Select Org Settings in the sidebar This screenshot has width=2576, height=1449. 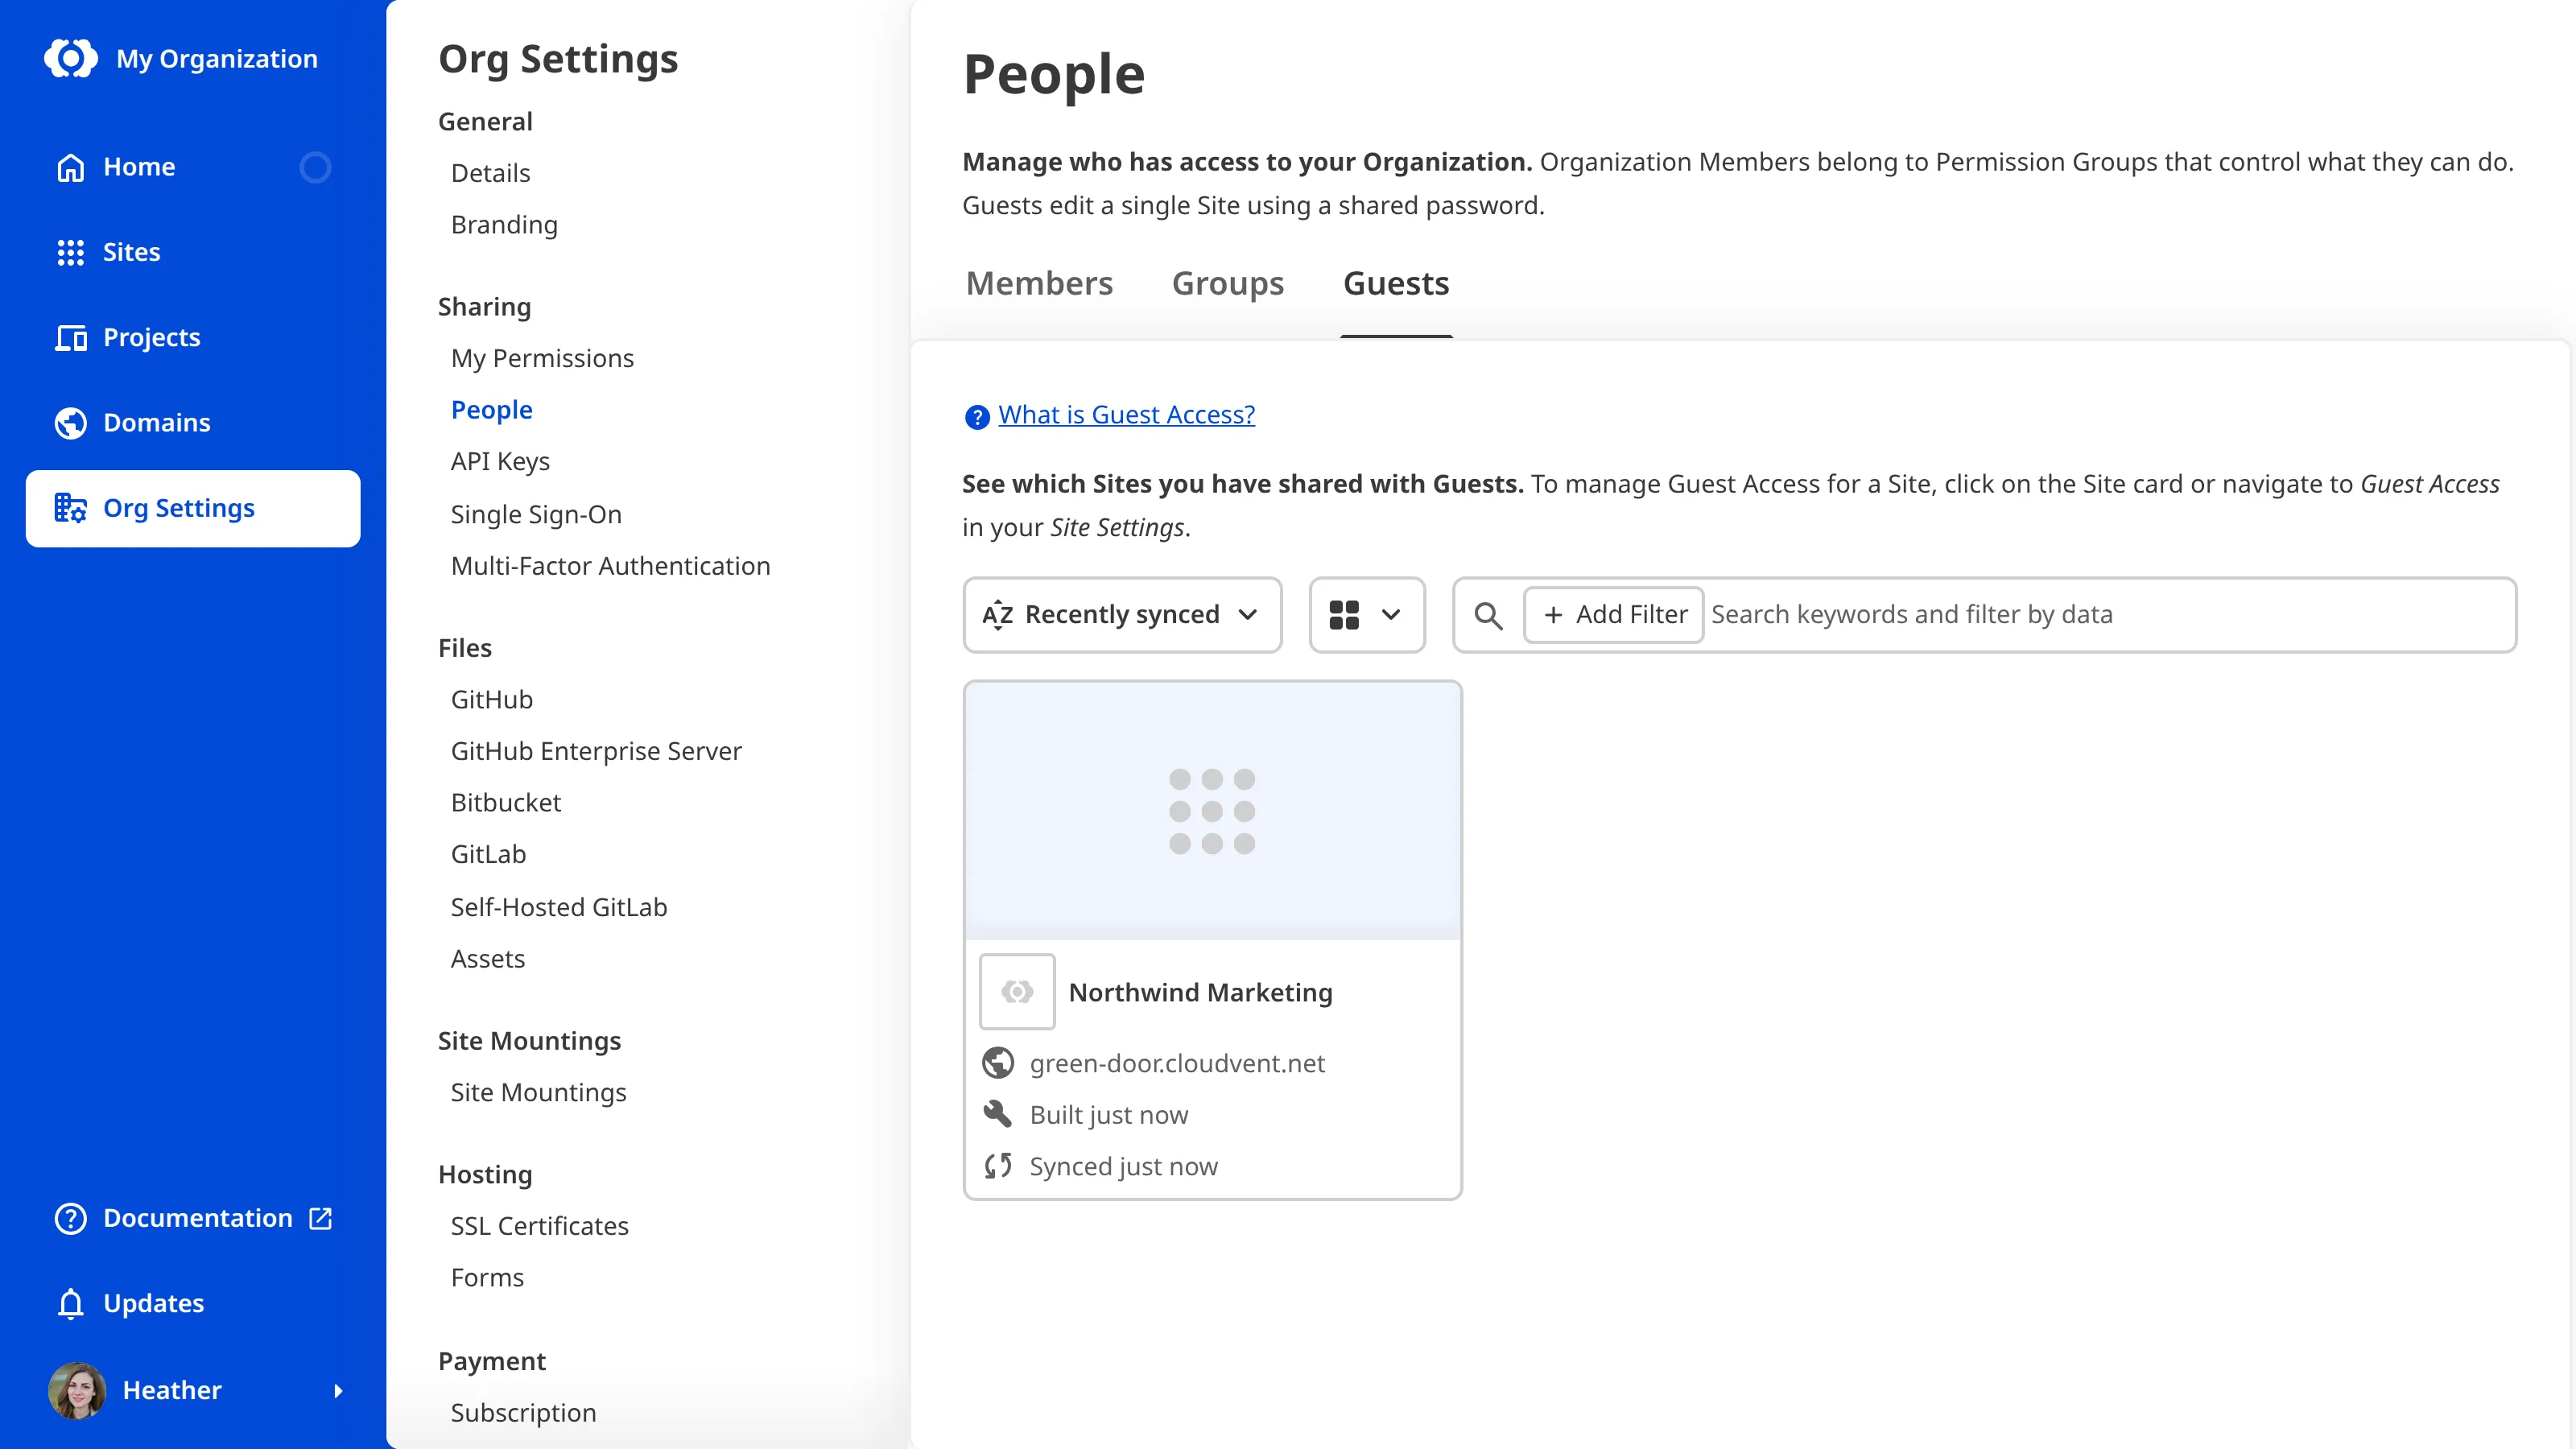[x=193, y=508]
